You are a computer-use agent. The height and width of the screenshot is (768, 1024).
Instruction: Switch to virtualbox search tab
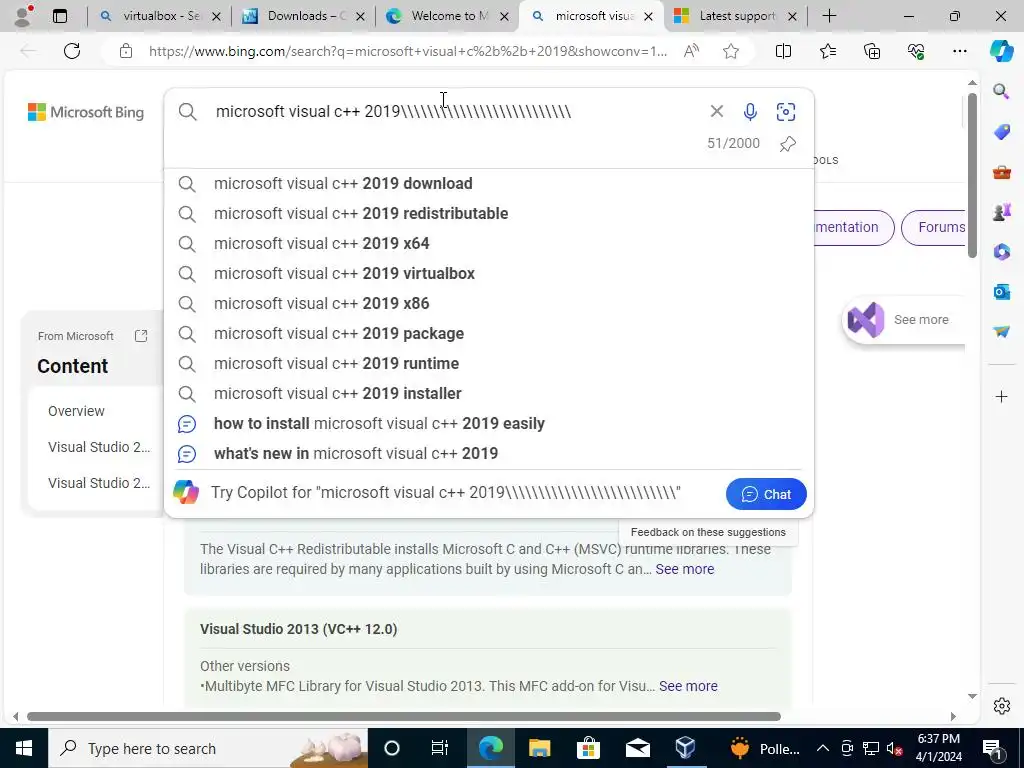pyautogui.click(x=159, y=16)
